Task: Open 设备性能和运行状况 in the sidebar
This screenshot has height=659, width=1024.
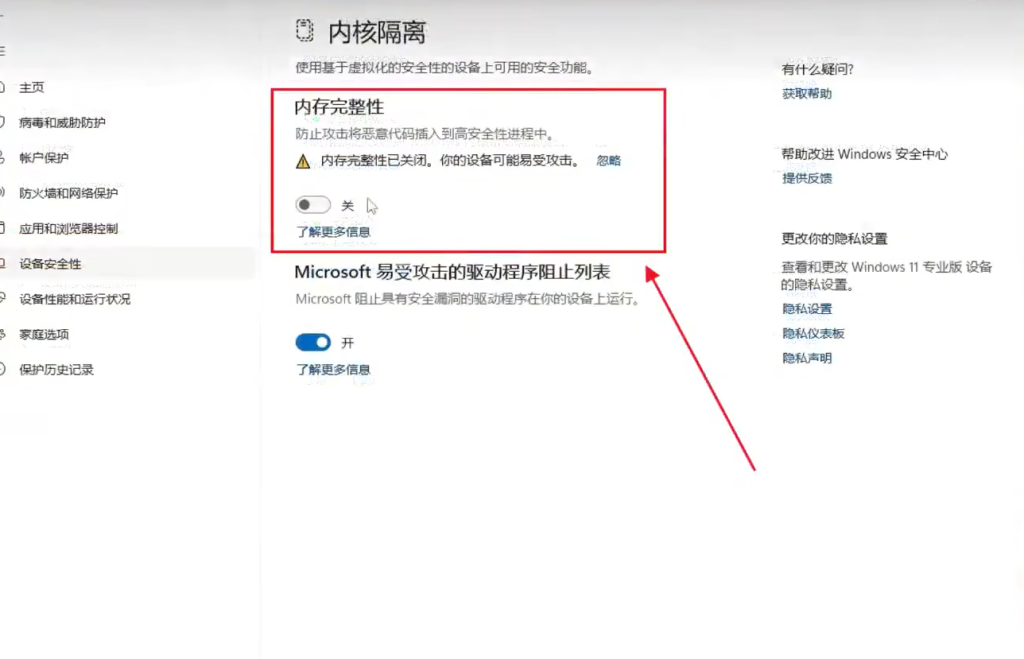Action: [74, 299]
